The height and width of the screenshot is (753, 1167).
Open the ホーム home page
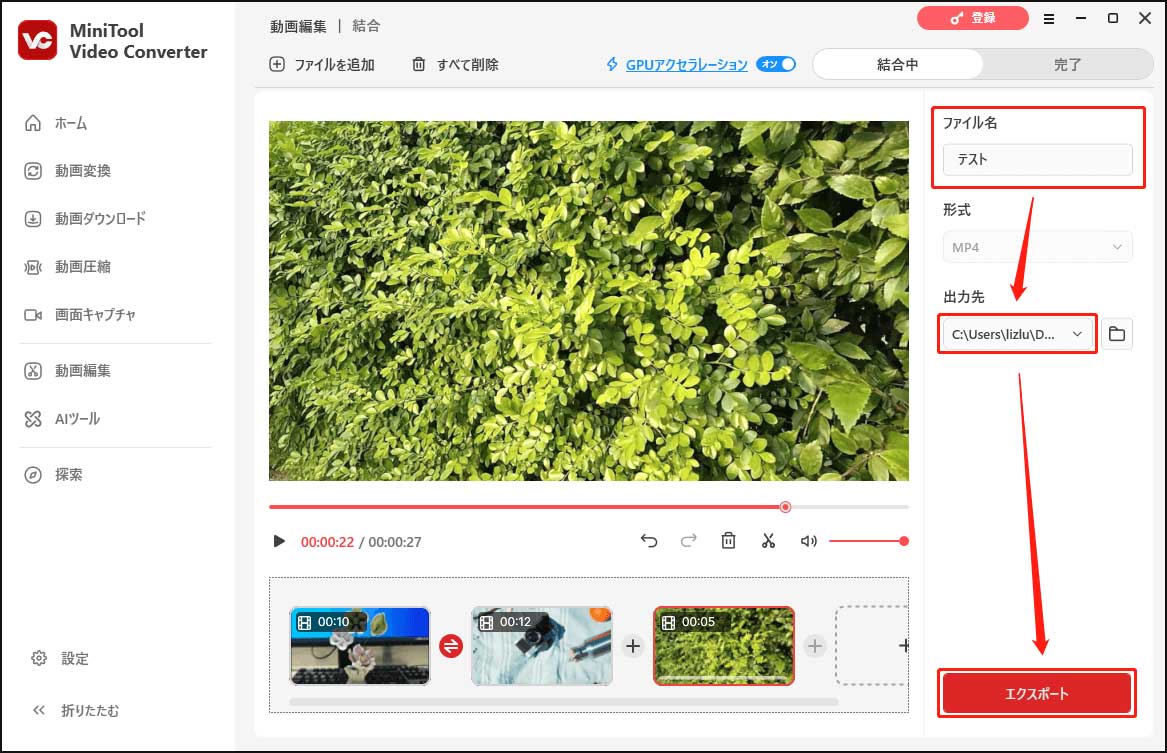[x=57, y=124]
